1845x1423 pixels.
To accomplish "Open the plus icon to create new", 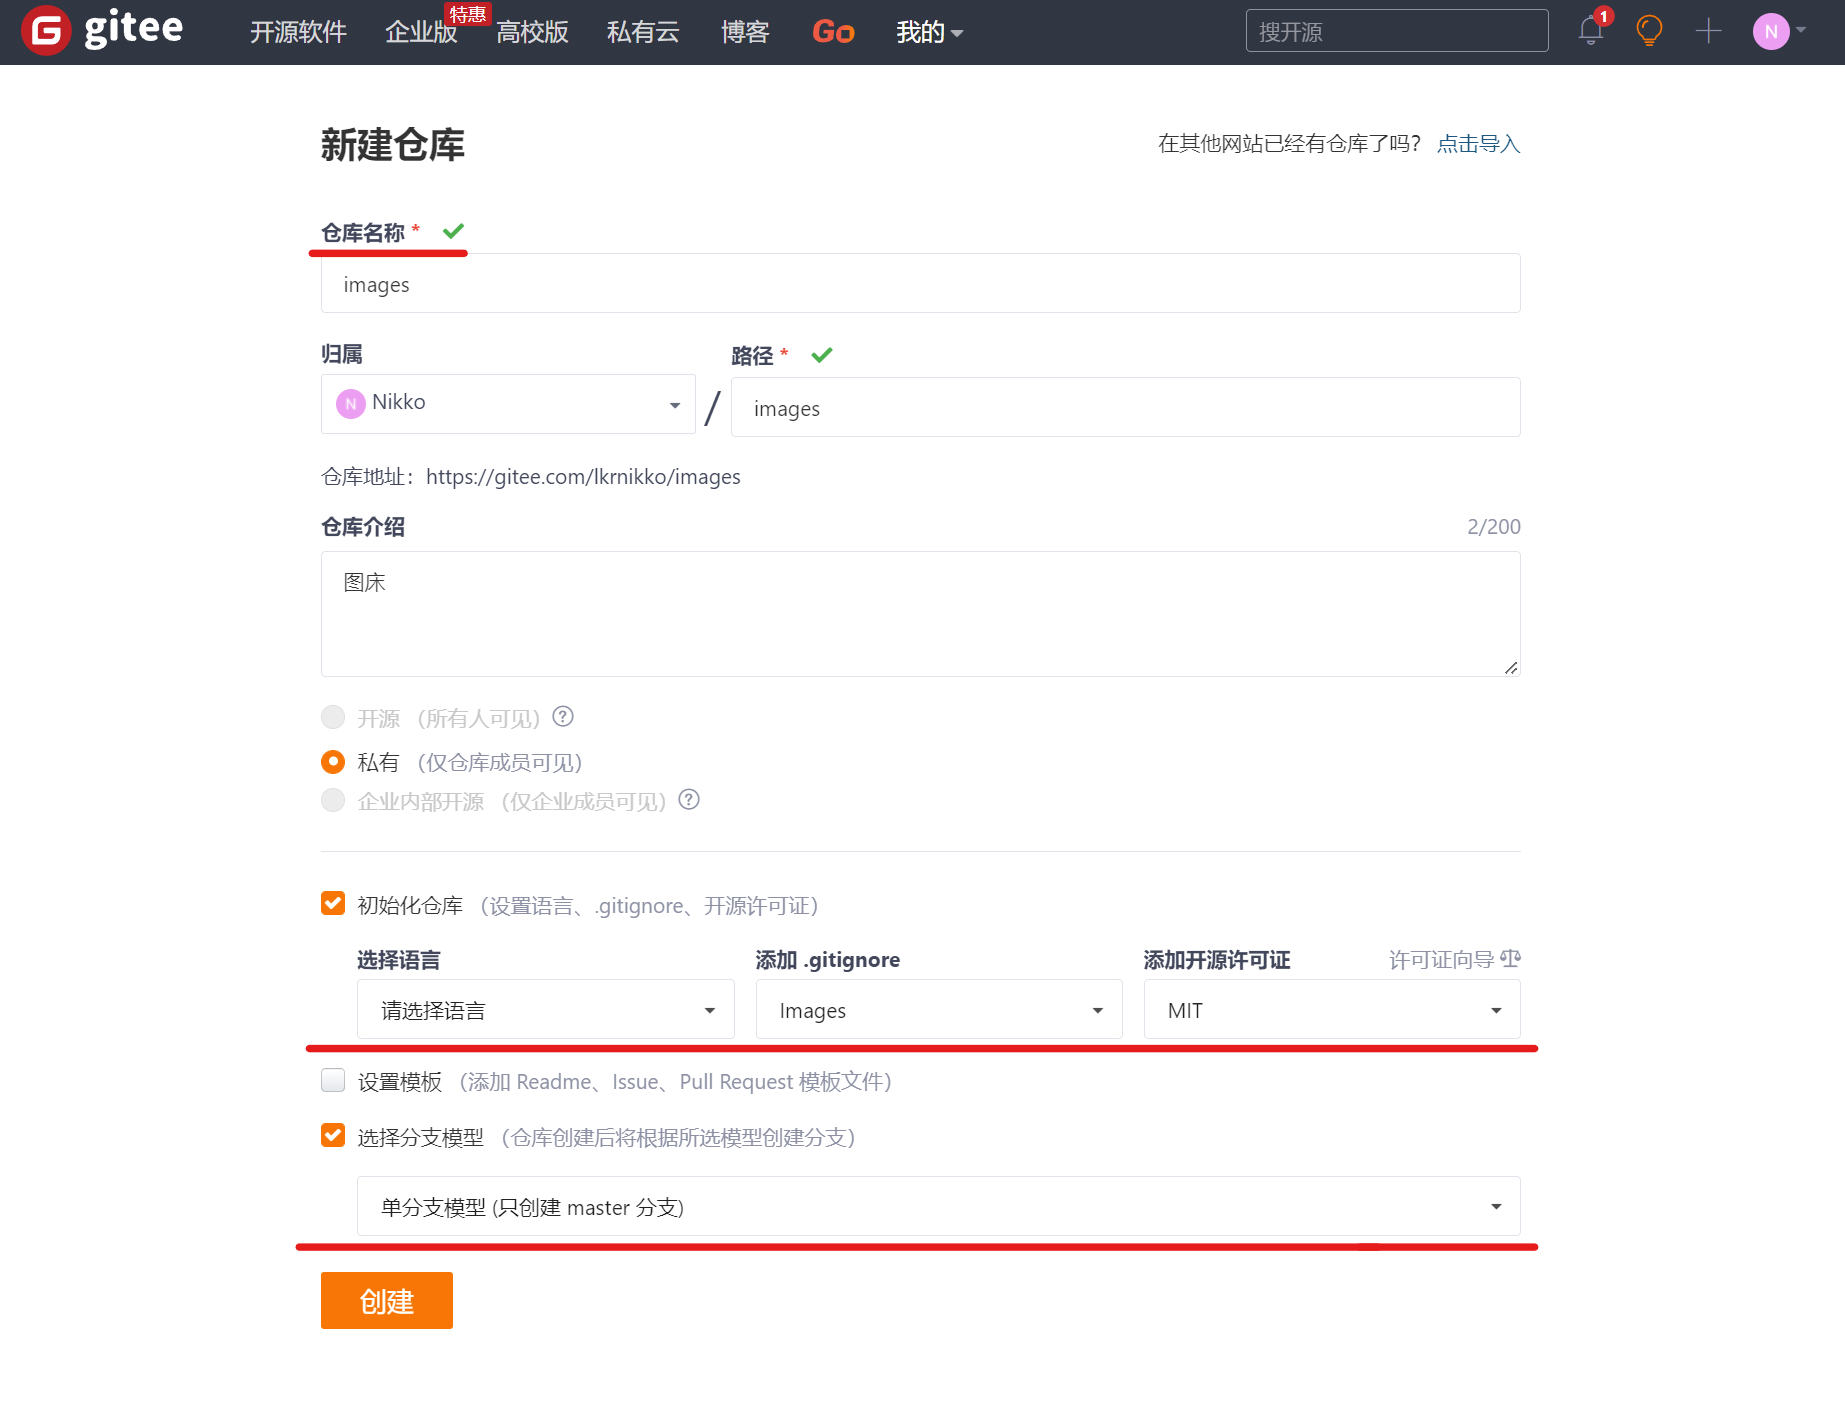I will (1708, 31).
